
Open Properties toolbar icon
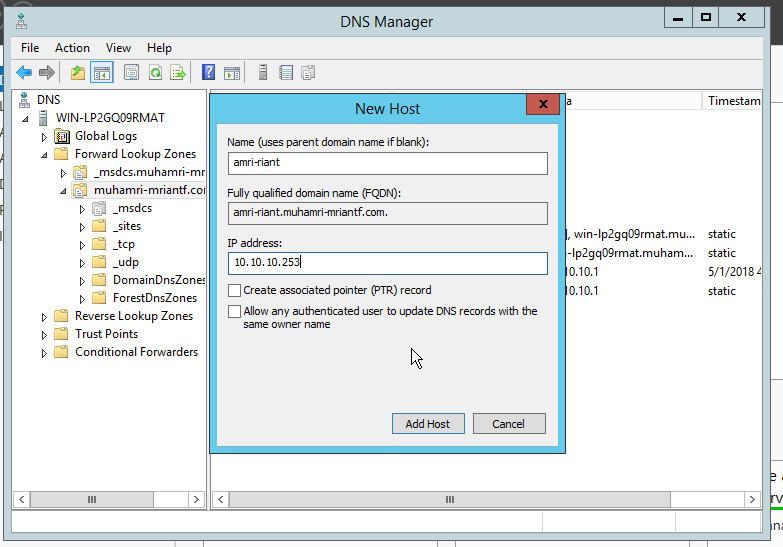click(x=131, y=73)
